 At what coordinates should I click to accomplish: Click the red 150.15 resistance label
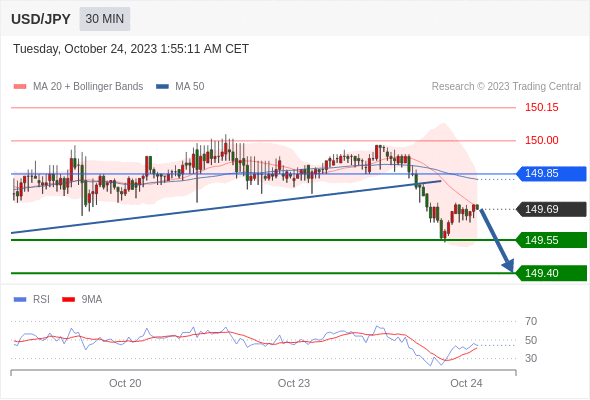pyautogui.click(x=542, y=108)
